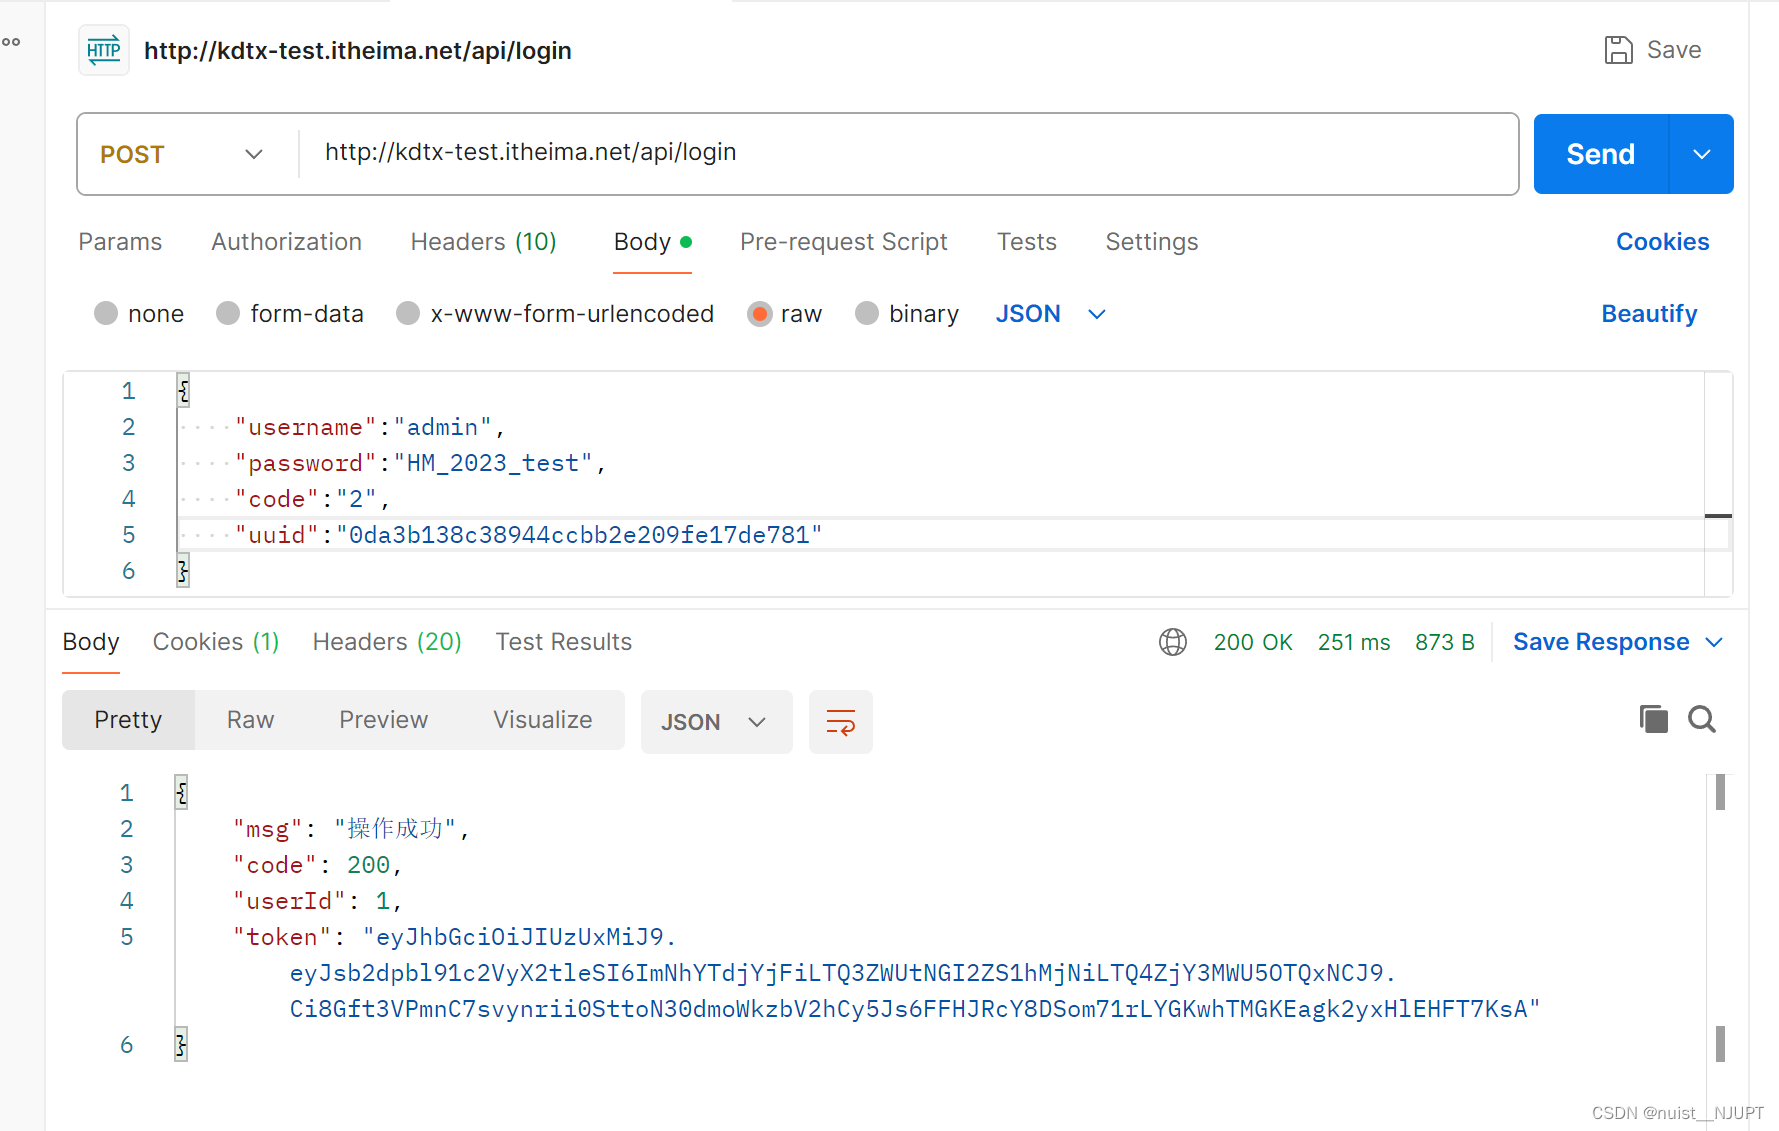This screenshot has height=1131, width=1779.
Task: Click the Save floppy disk icon
Action: (1618, 50)
